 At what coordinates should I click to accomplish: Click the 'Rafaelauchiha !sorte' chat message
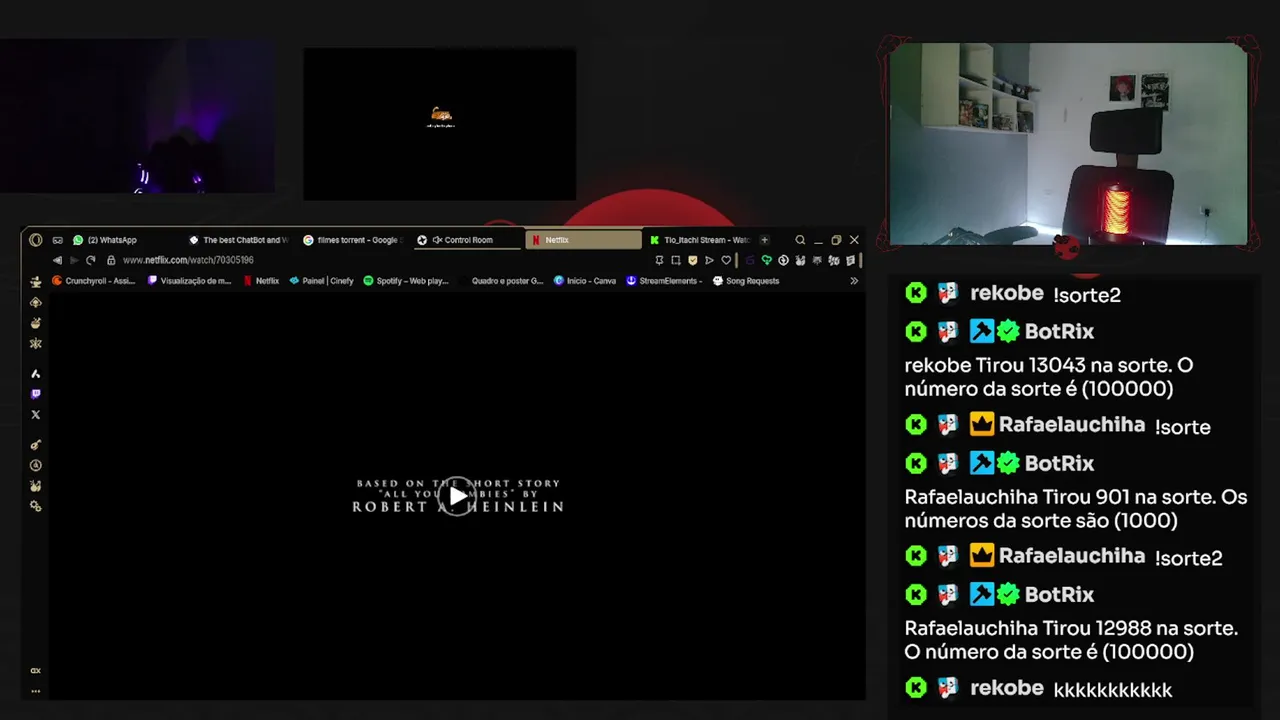click(1057, 425)
